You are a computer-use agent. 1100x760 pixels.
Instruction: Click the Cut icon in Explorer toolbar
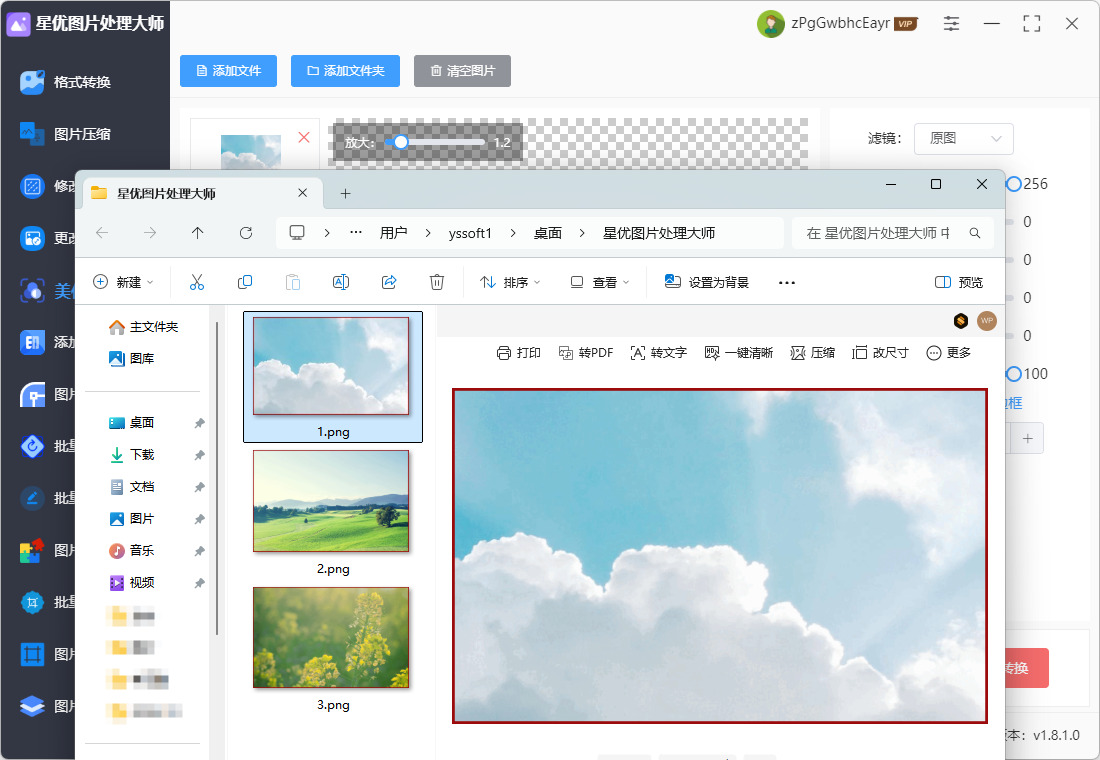click(196, 282)
